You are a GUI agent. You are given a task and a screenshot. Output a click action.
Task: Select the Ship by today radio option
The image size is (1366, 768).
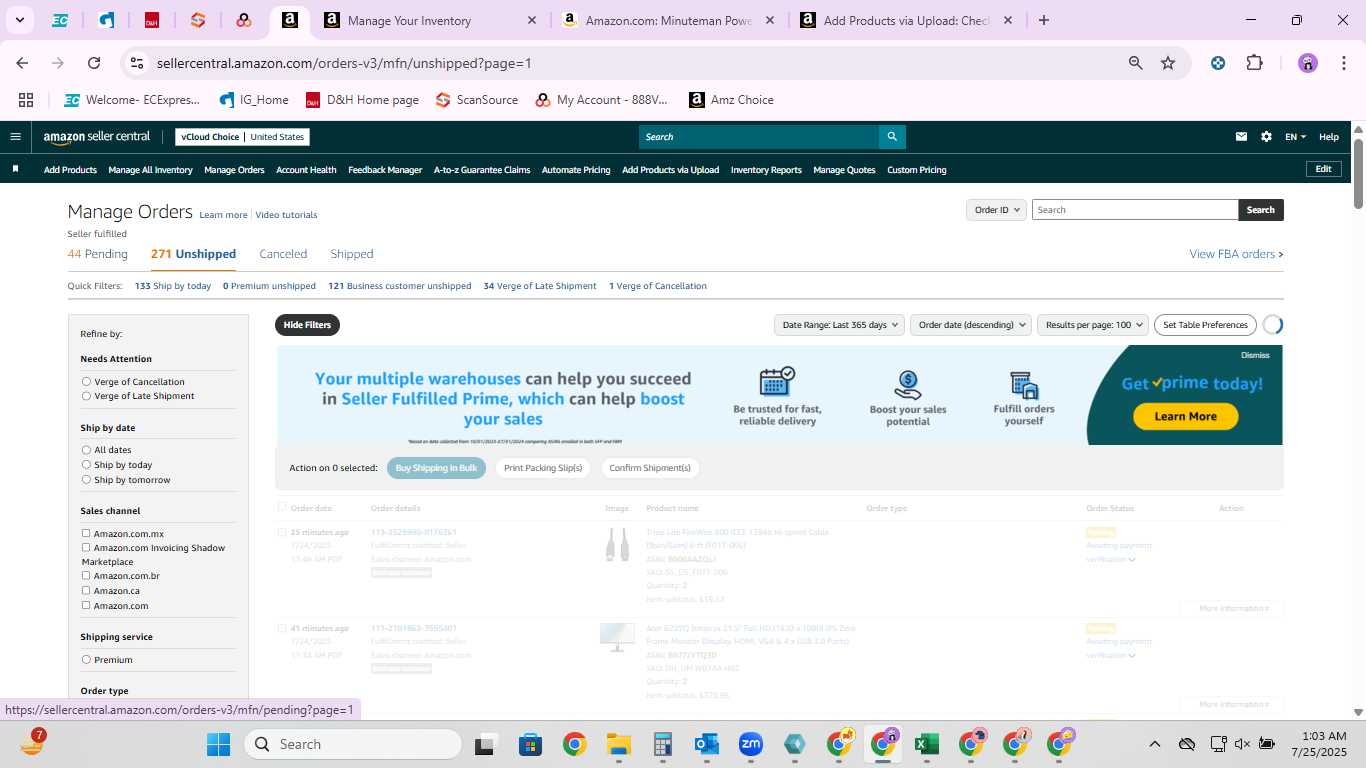86,465
